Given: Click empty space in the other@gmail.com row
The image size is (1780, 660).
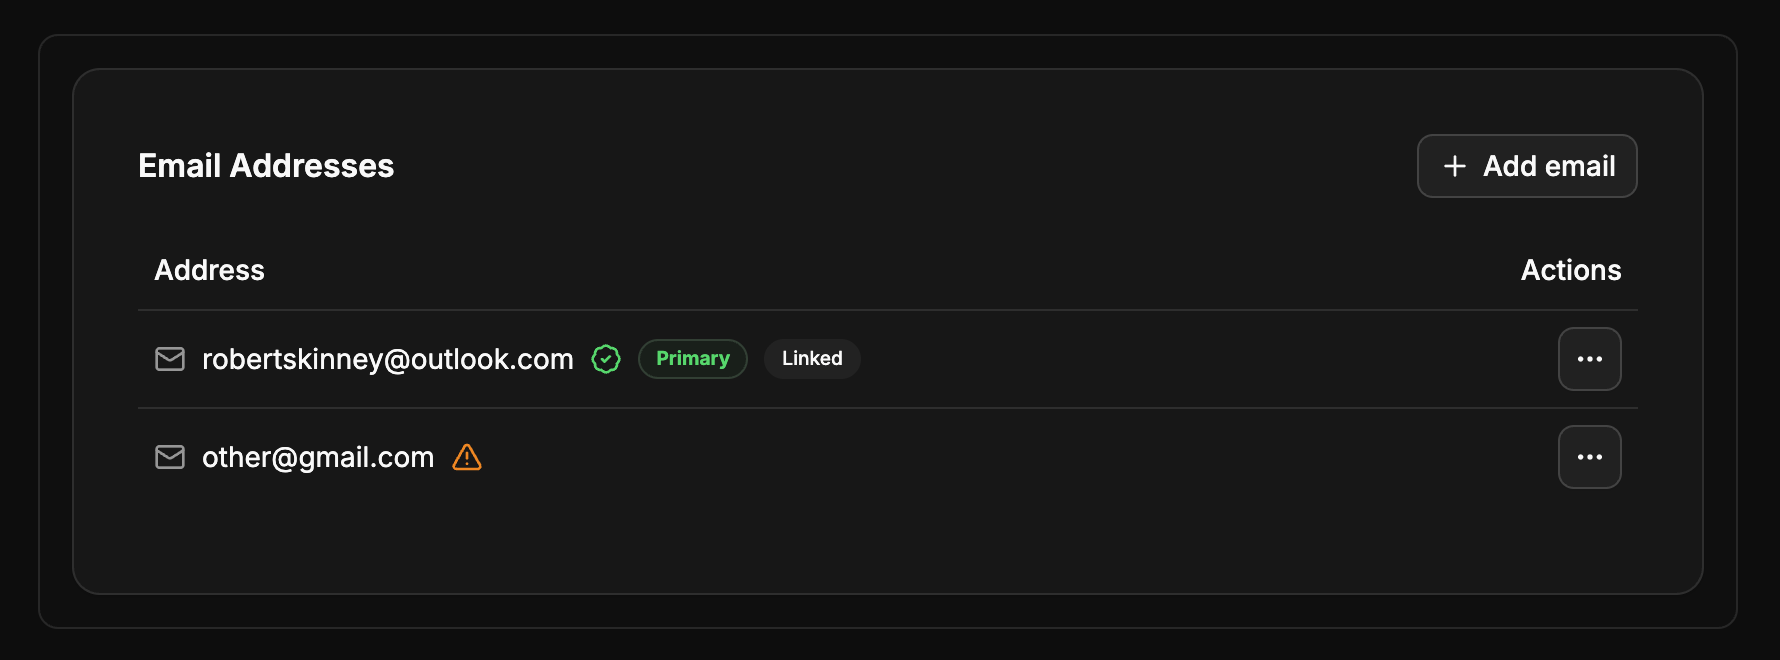Looking at the screenshot, I should tap(1000, 457).
